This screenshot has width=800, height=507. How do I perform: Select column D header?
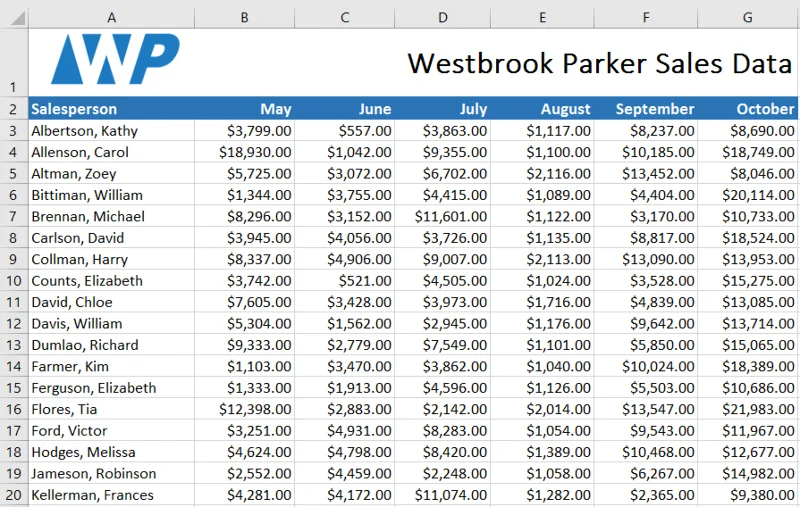pyautogui.click(x=442, y=18)
